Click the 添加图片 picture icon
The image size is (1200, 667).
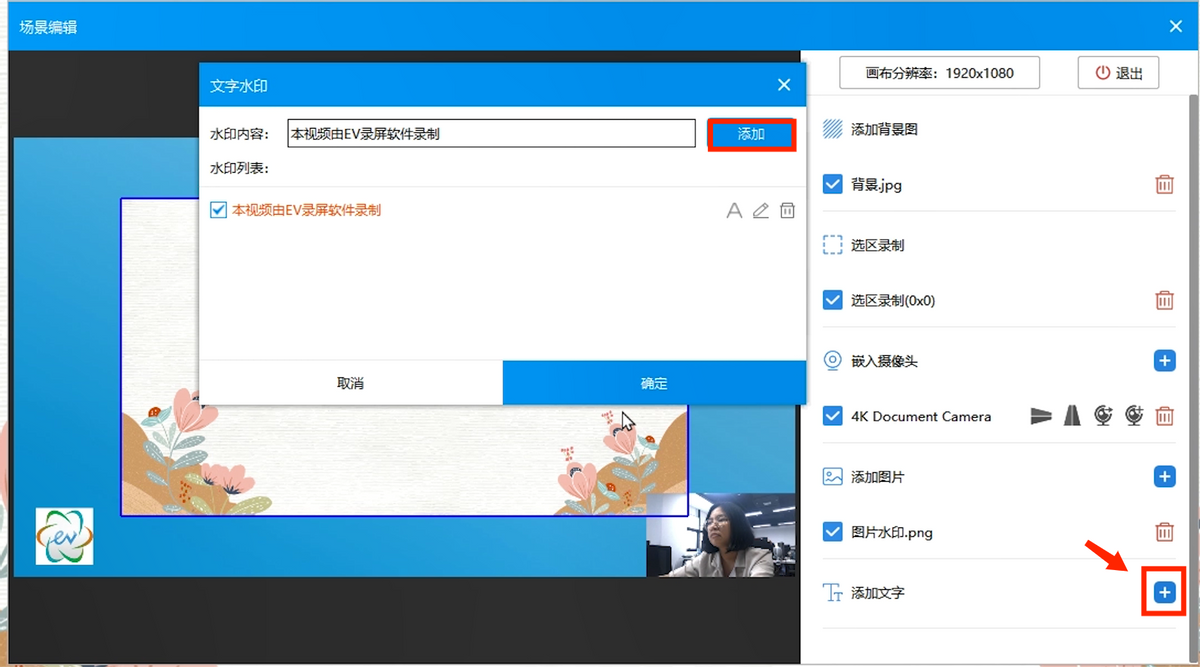[832, 477]
